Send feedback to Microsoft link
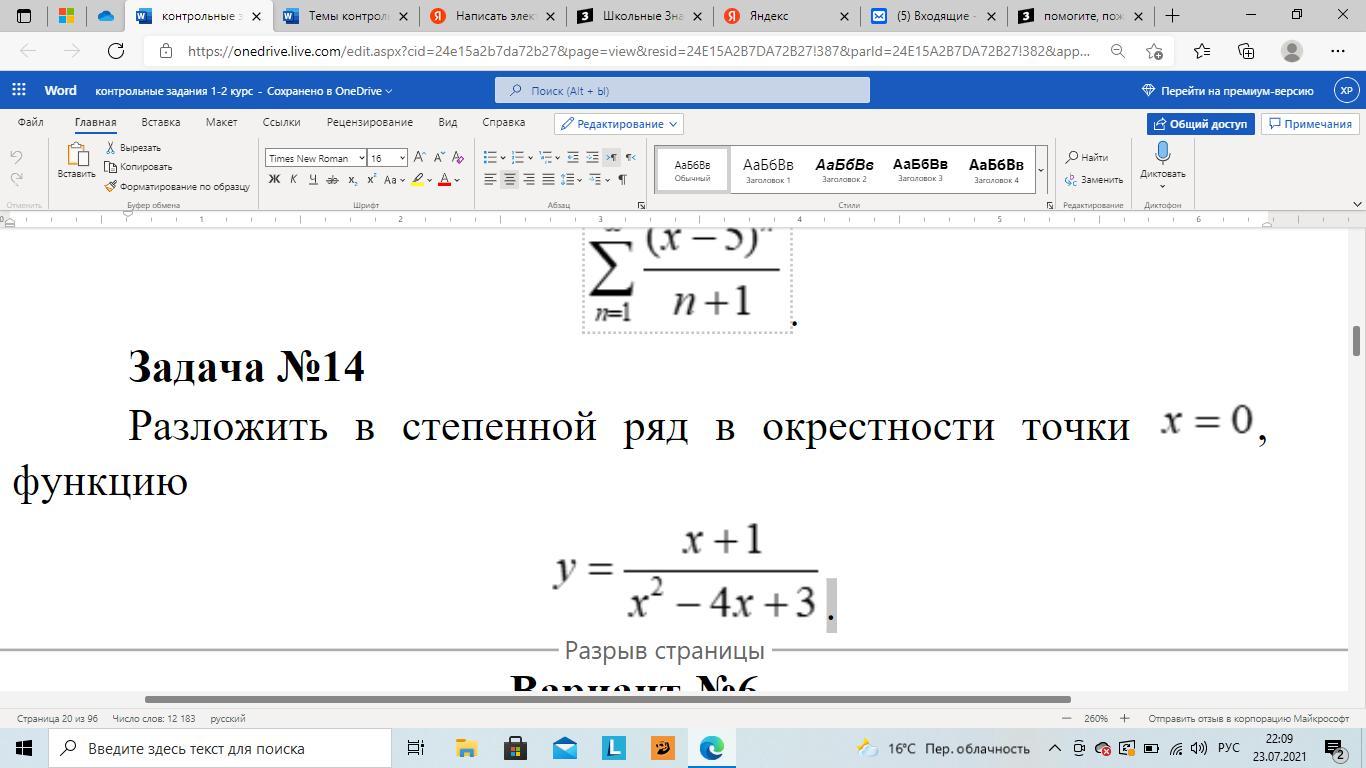Image resolution: width=1366 pixels, height=768 pixels. pos(1248,718)
